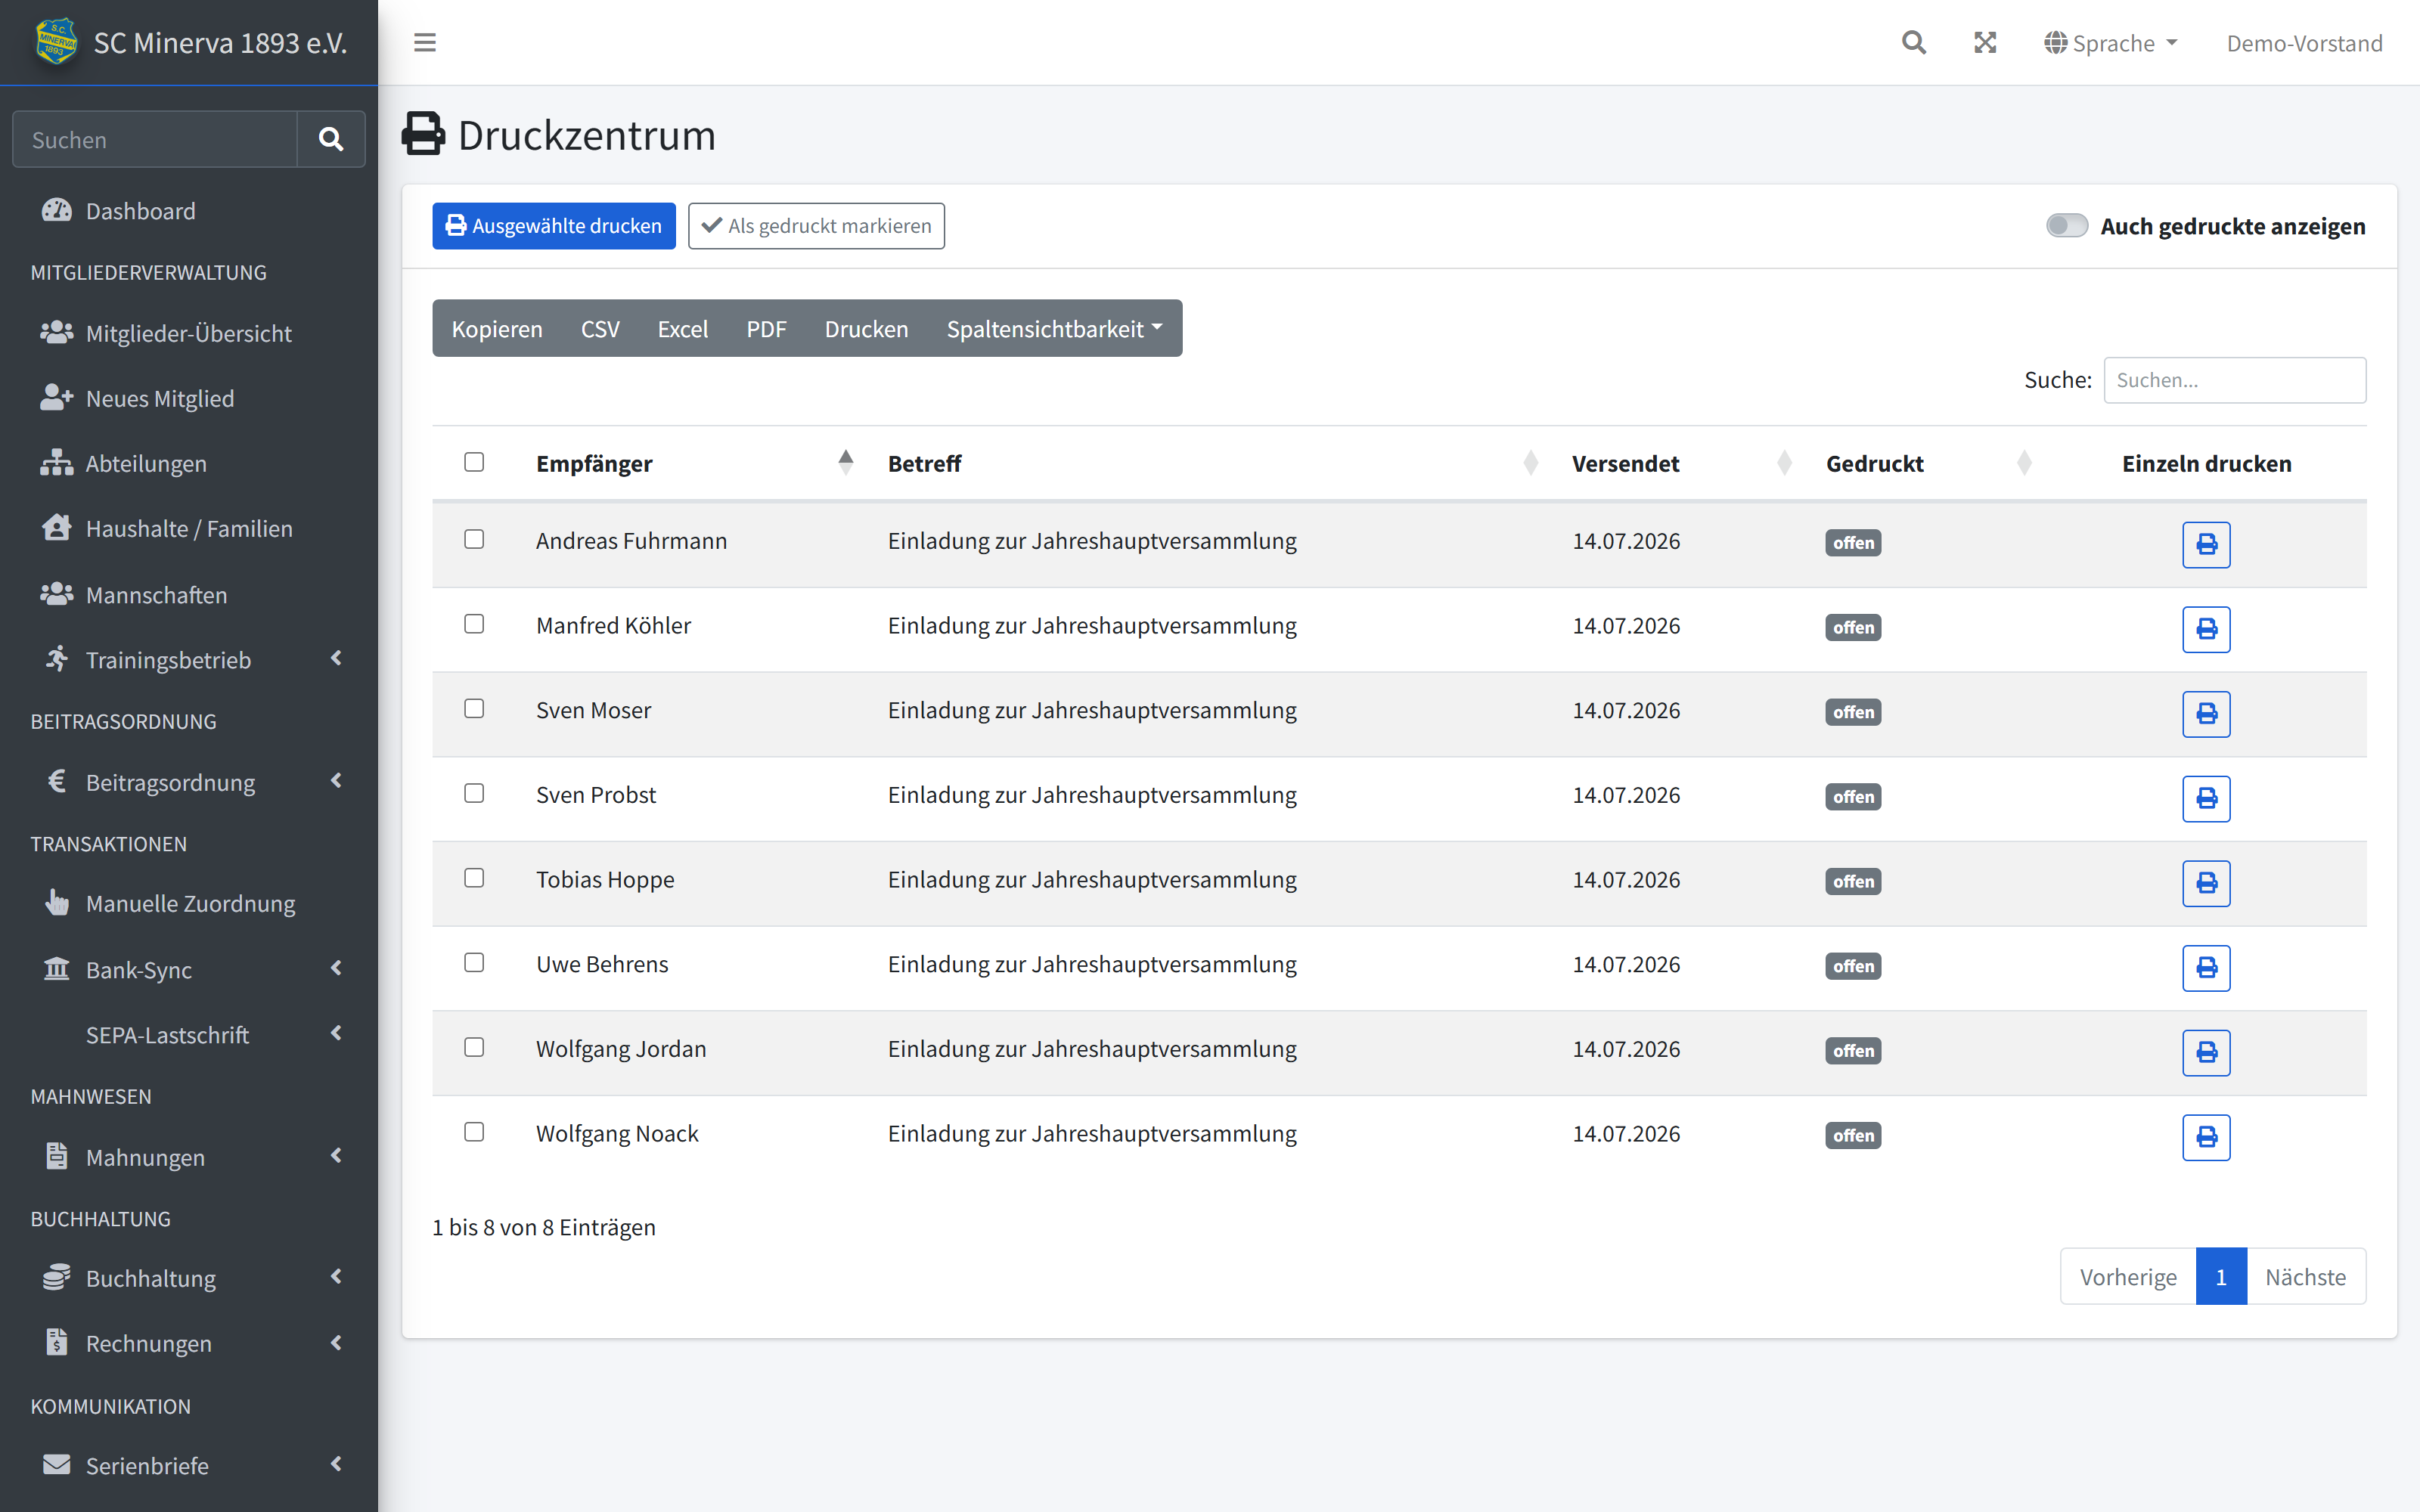Open Mitglieder-Übersicht in sidebar
This screenshot has height=1512, width=2420.
click(189, 333)
